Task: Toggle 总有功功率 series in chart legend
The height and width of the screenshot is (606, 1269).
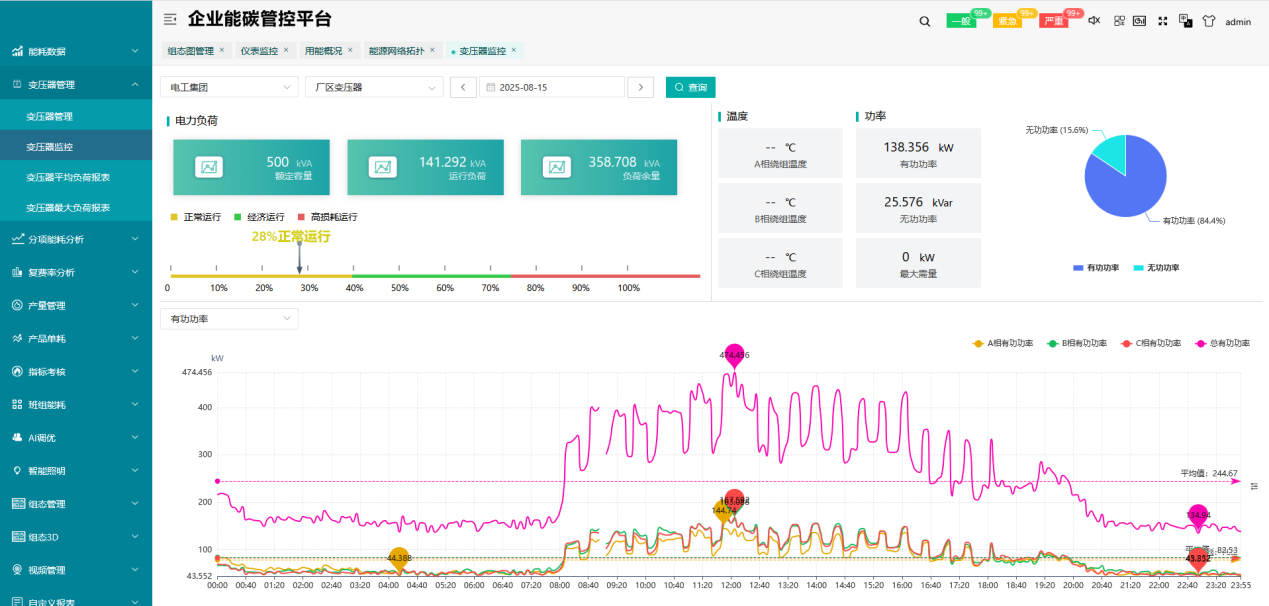Action: [1222, 343]
